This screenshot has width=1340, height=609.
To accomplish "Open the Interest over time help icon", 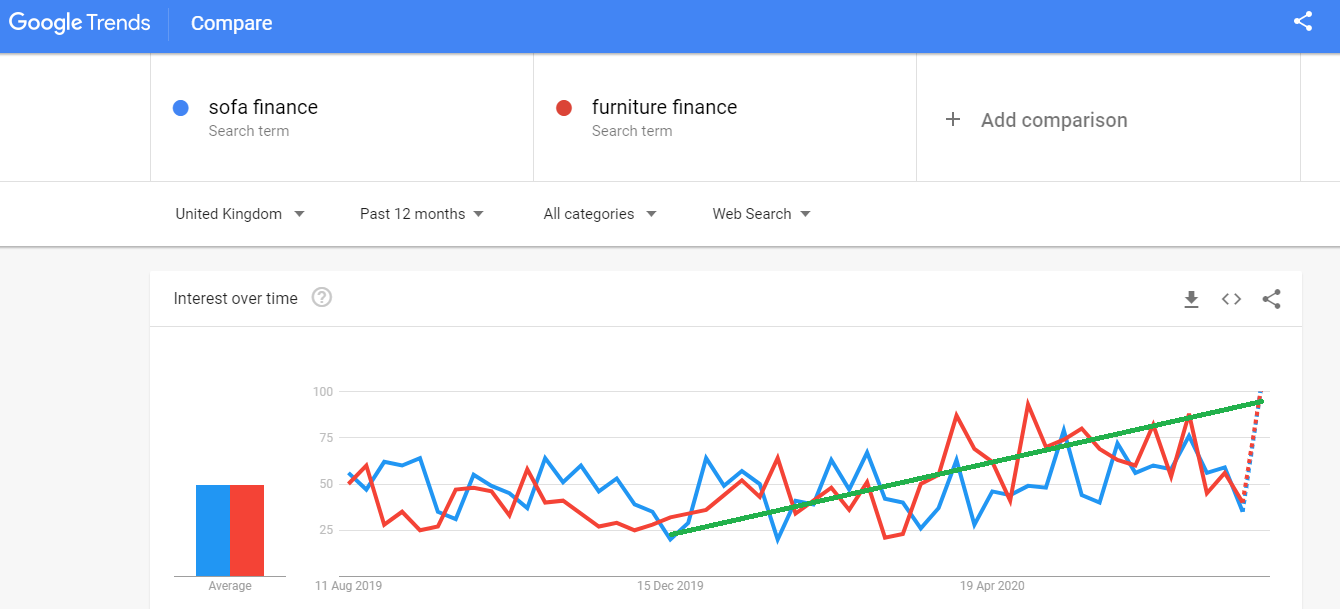I will pyautogui.click(x=321, y=298).
